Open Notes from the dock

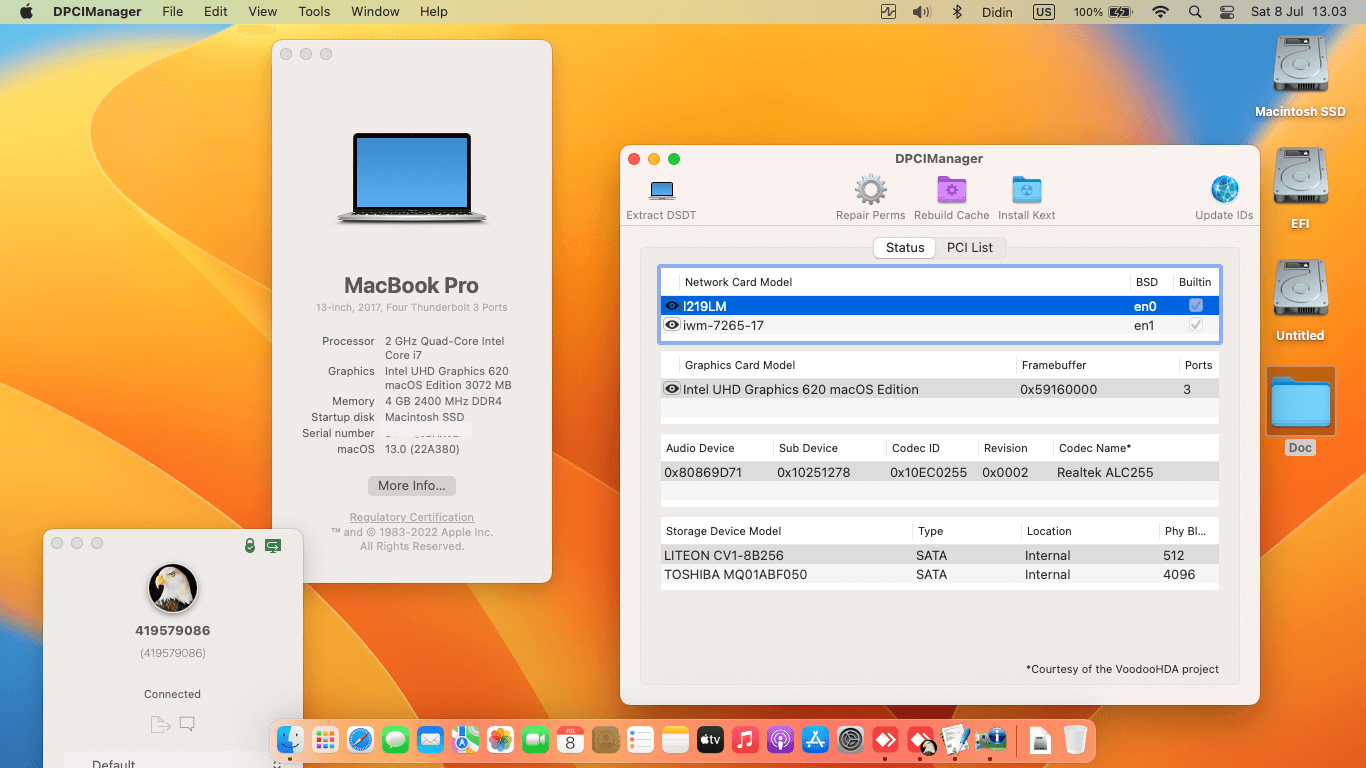click(675, 740)
